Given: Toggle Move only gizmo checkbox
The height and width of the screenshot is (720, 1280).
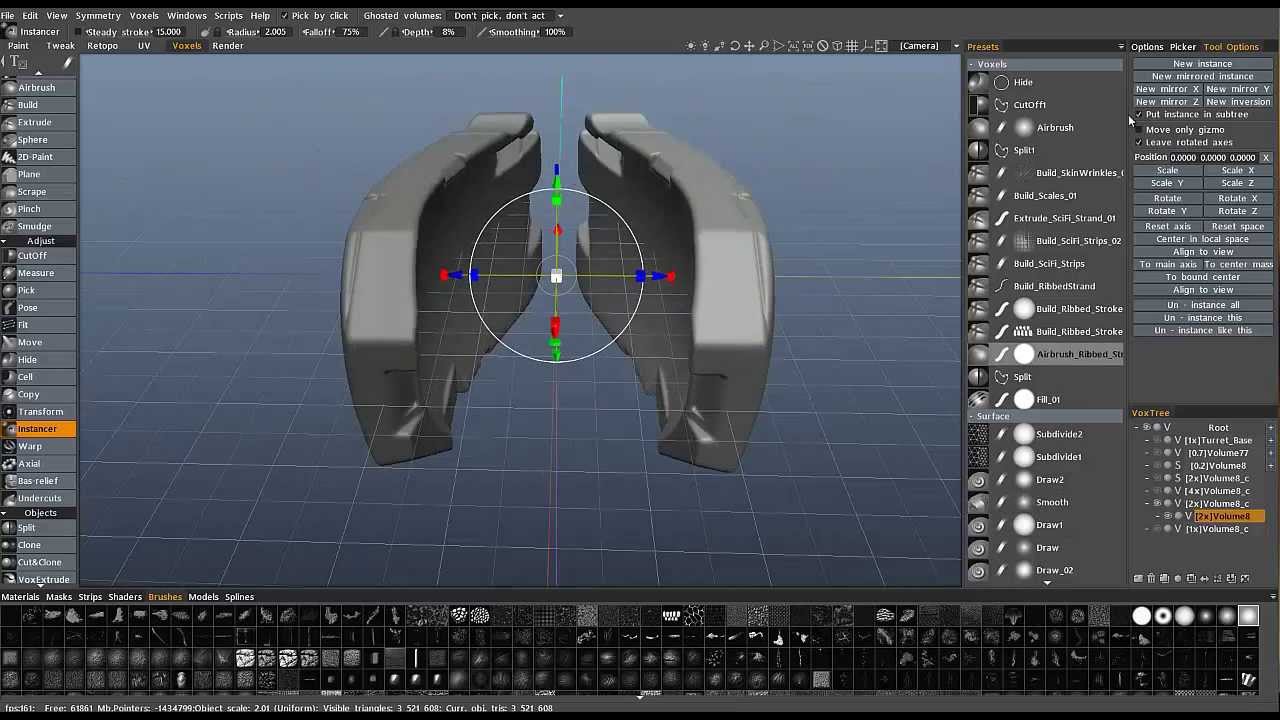Looking at the screenshot, I should (1139, 130).
